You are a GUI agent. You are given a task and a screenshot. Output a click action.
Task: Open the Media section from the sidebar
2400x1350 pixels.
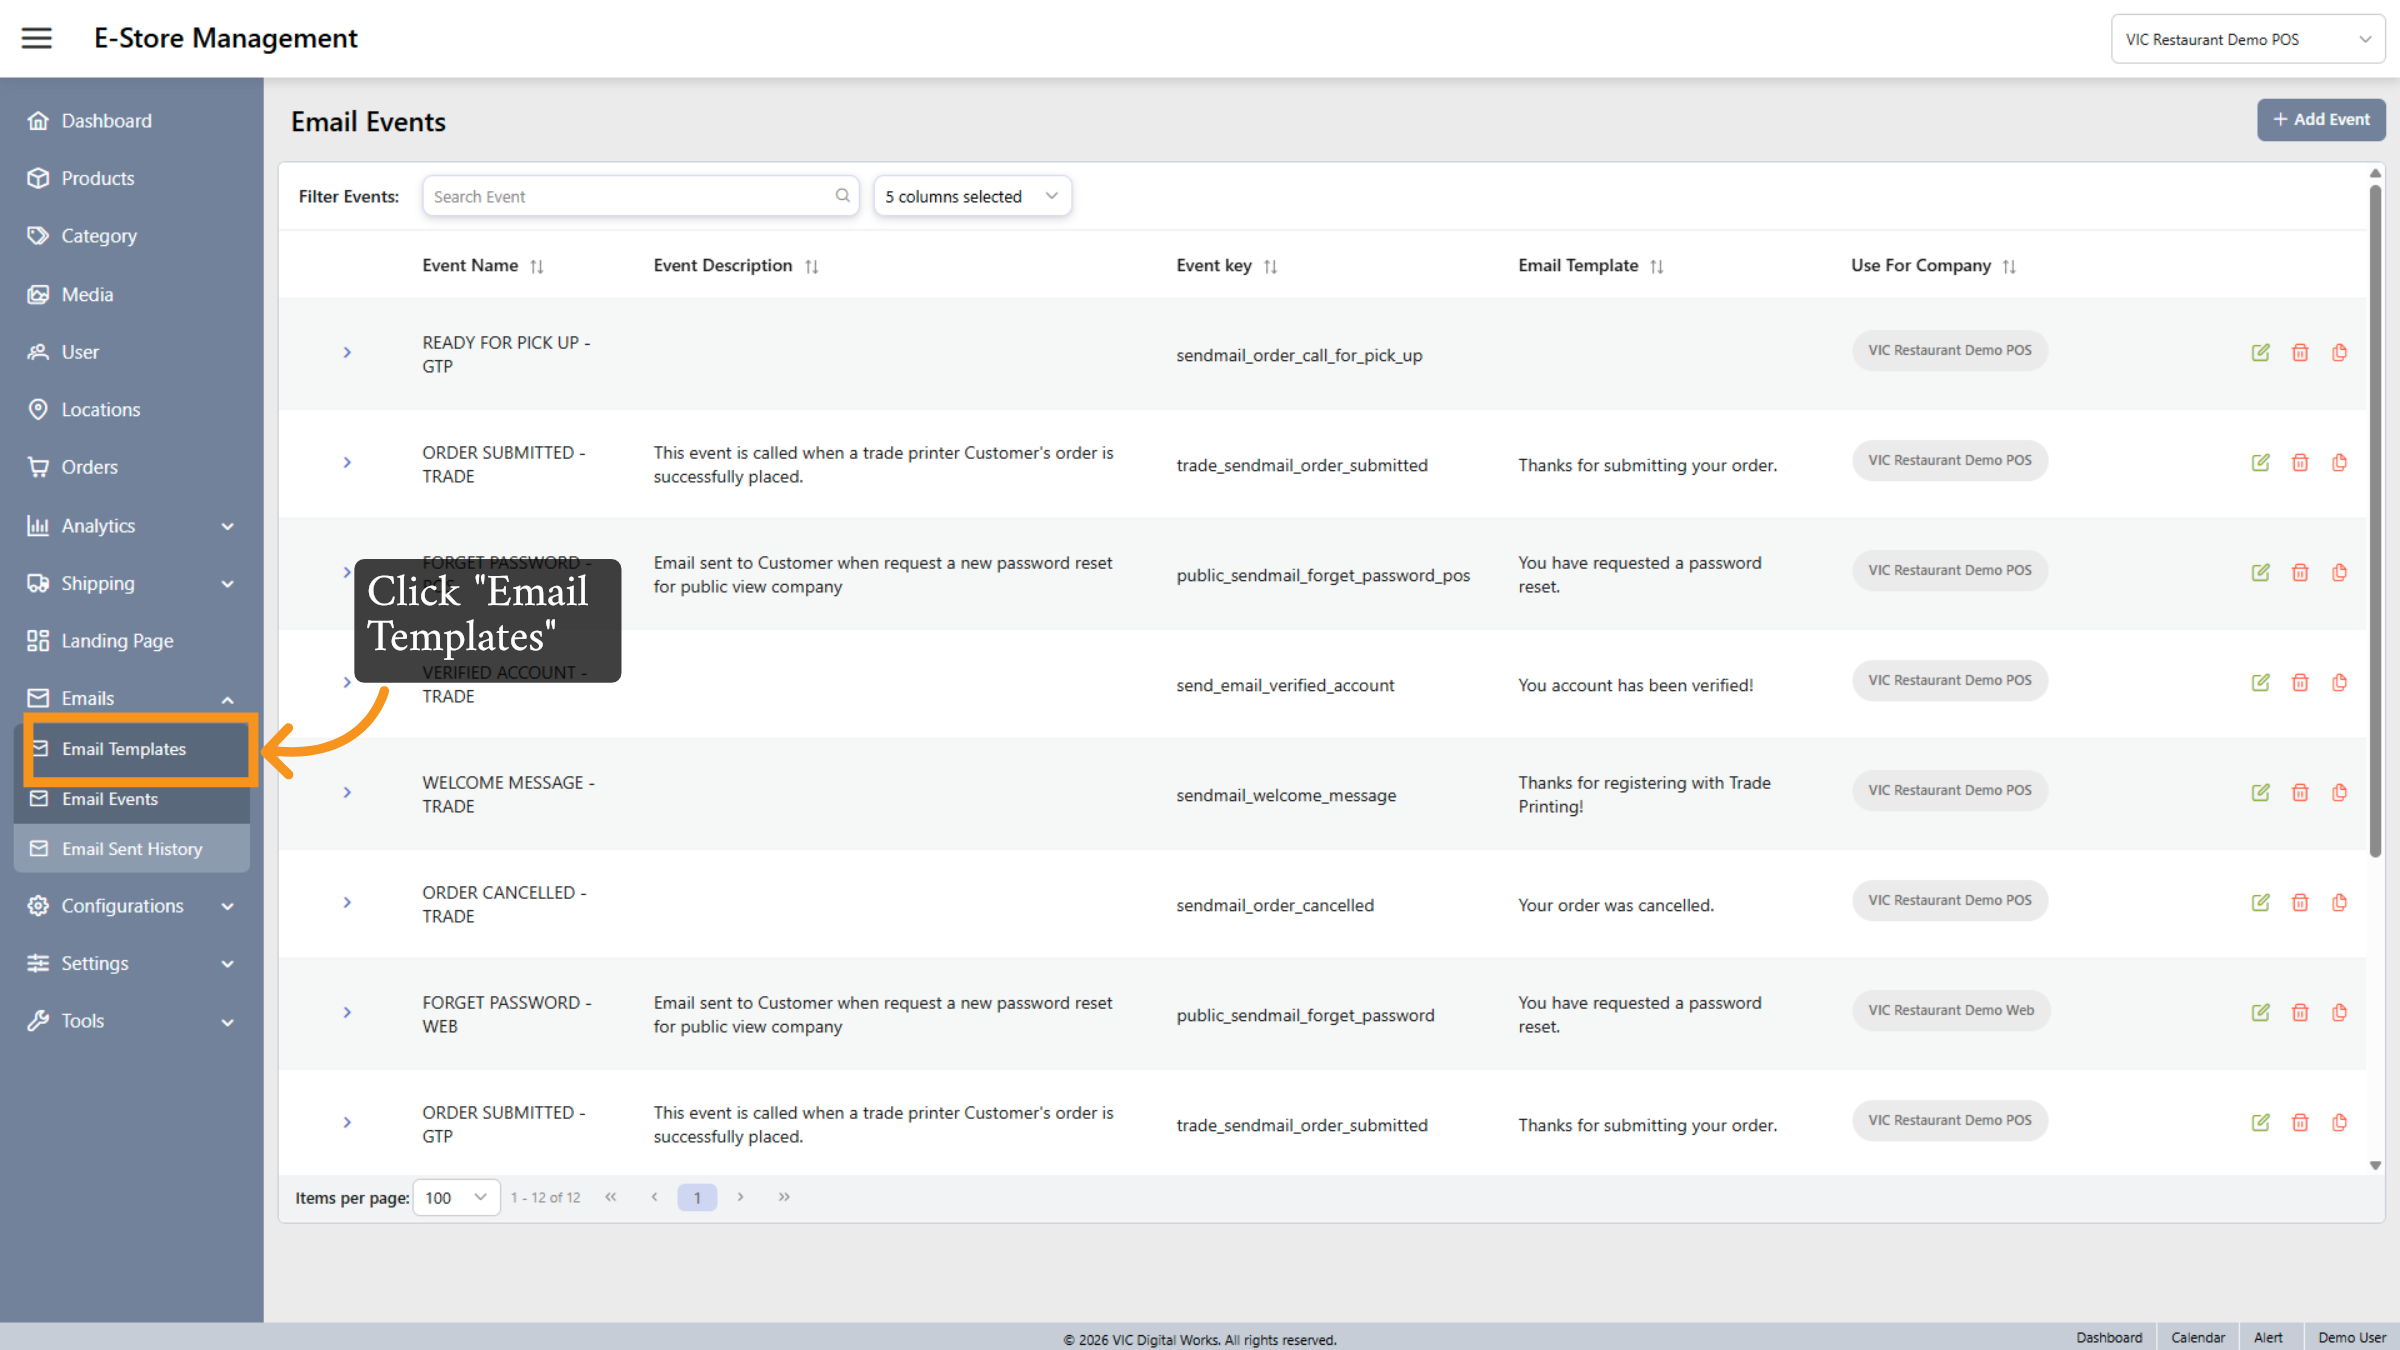88,294
